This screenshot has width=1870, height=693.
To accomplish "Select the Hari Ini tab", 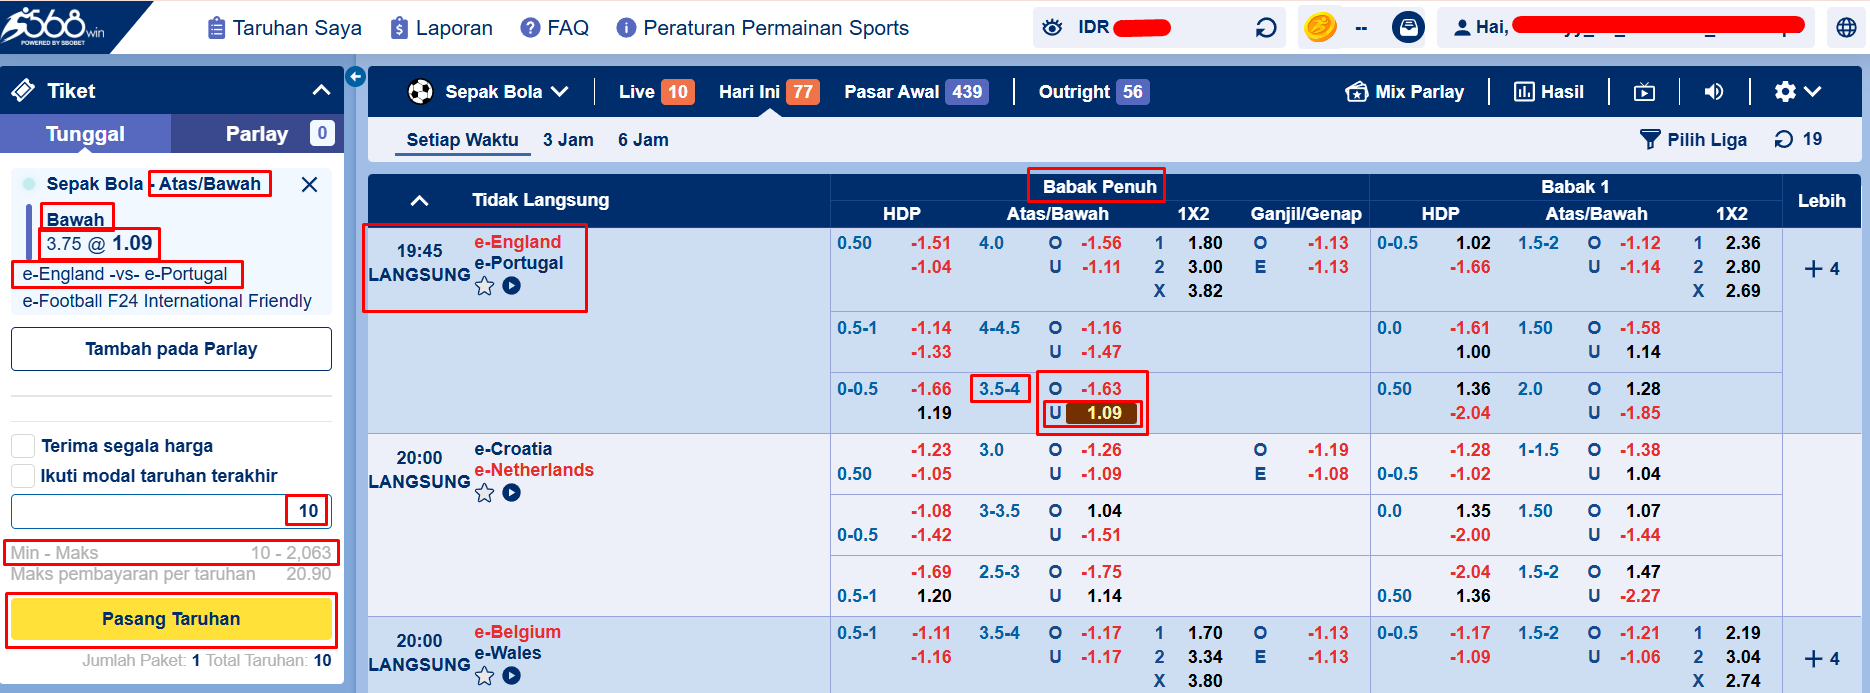I will (769, 92).
